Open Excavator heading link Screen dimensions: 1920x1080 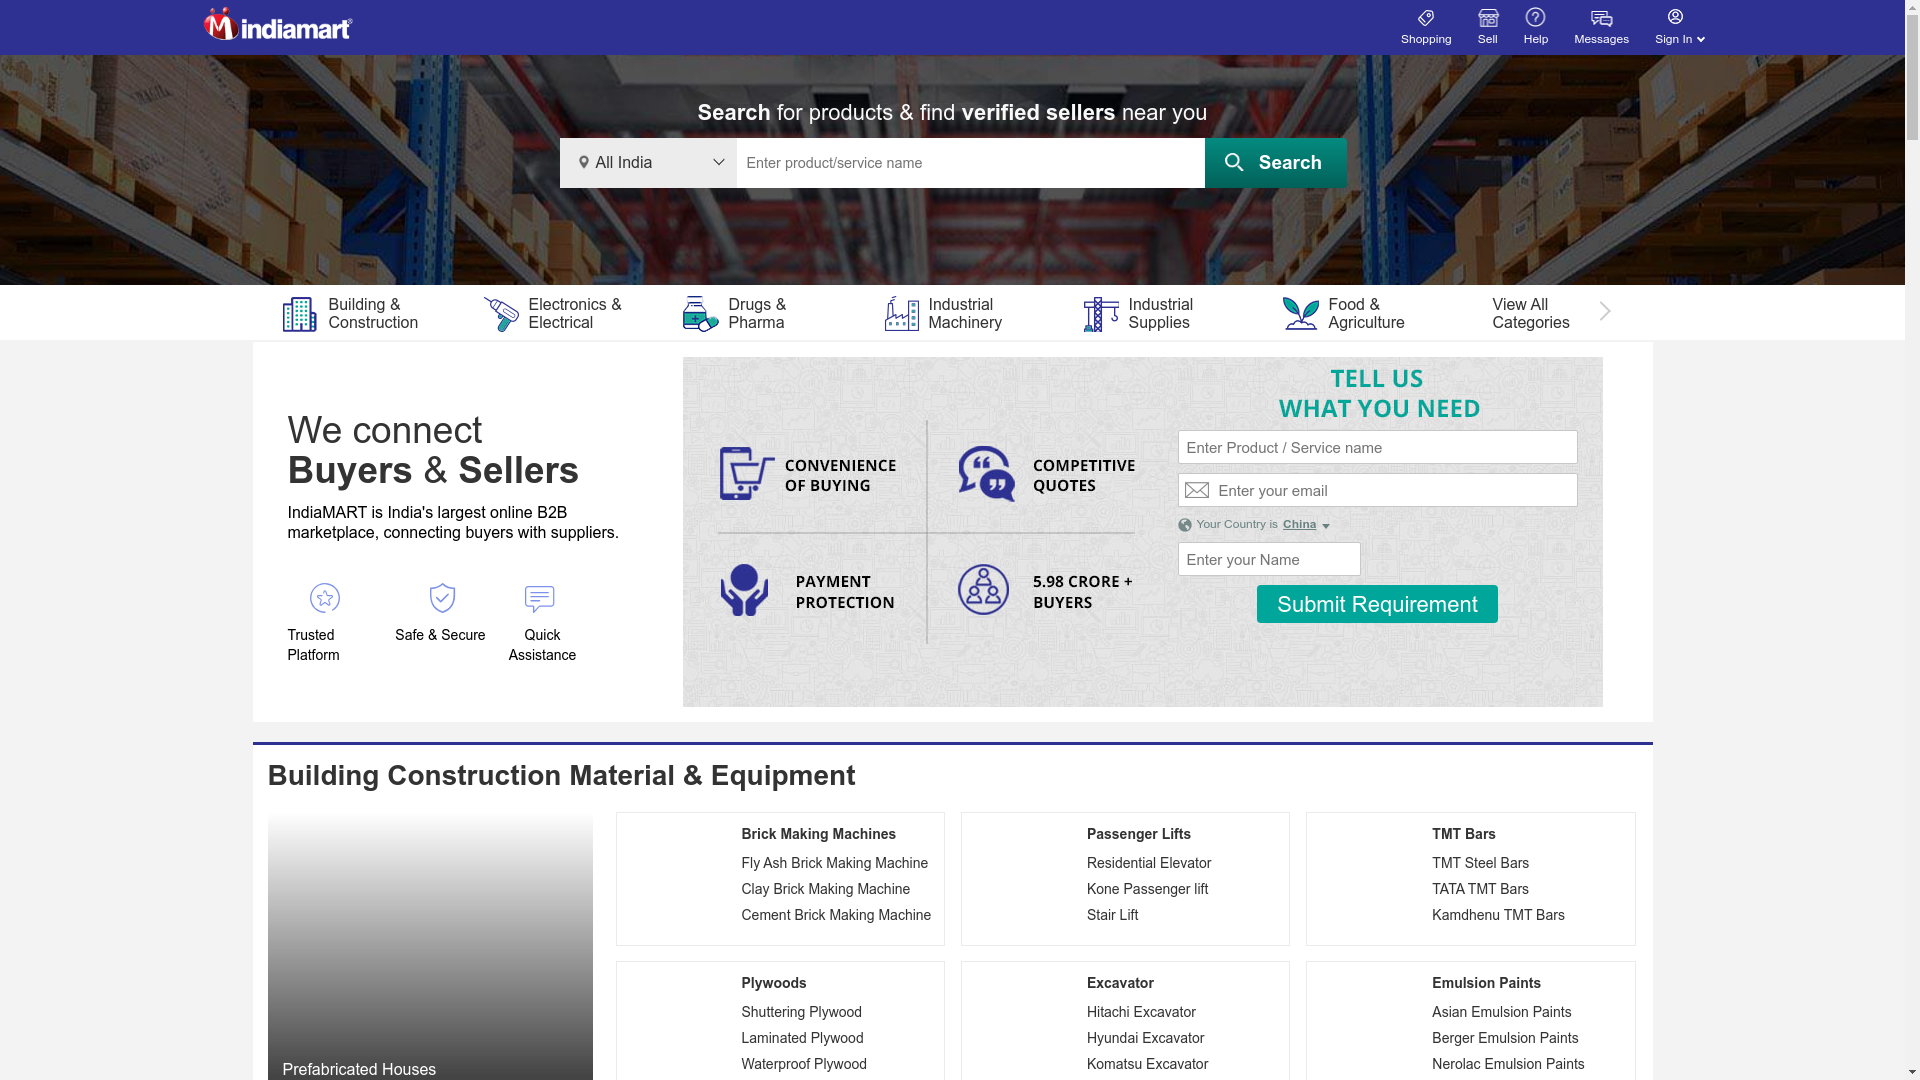(1120, 983)
